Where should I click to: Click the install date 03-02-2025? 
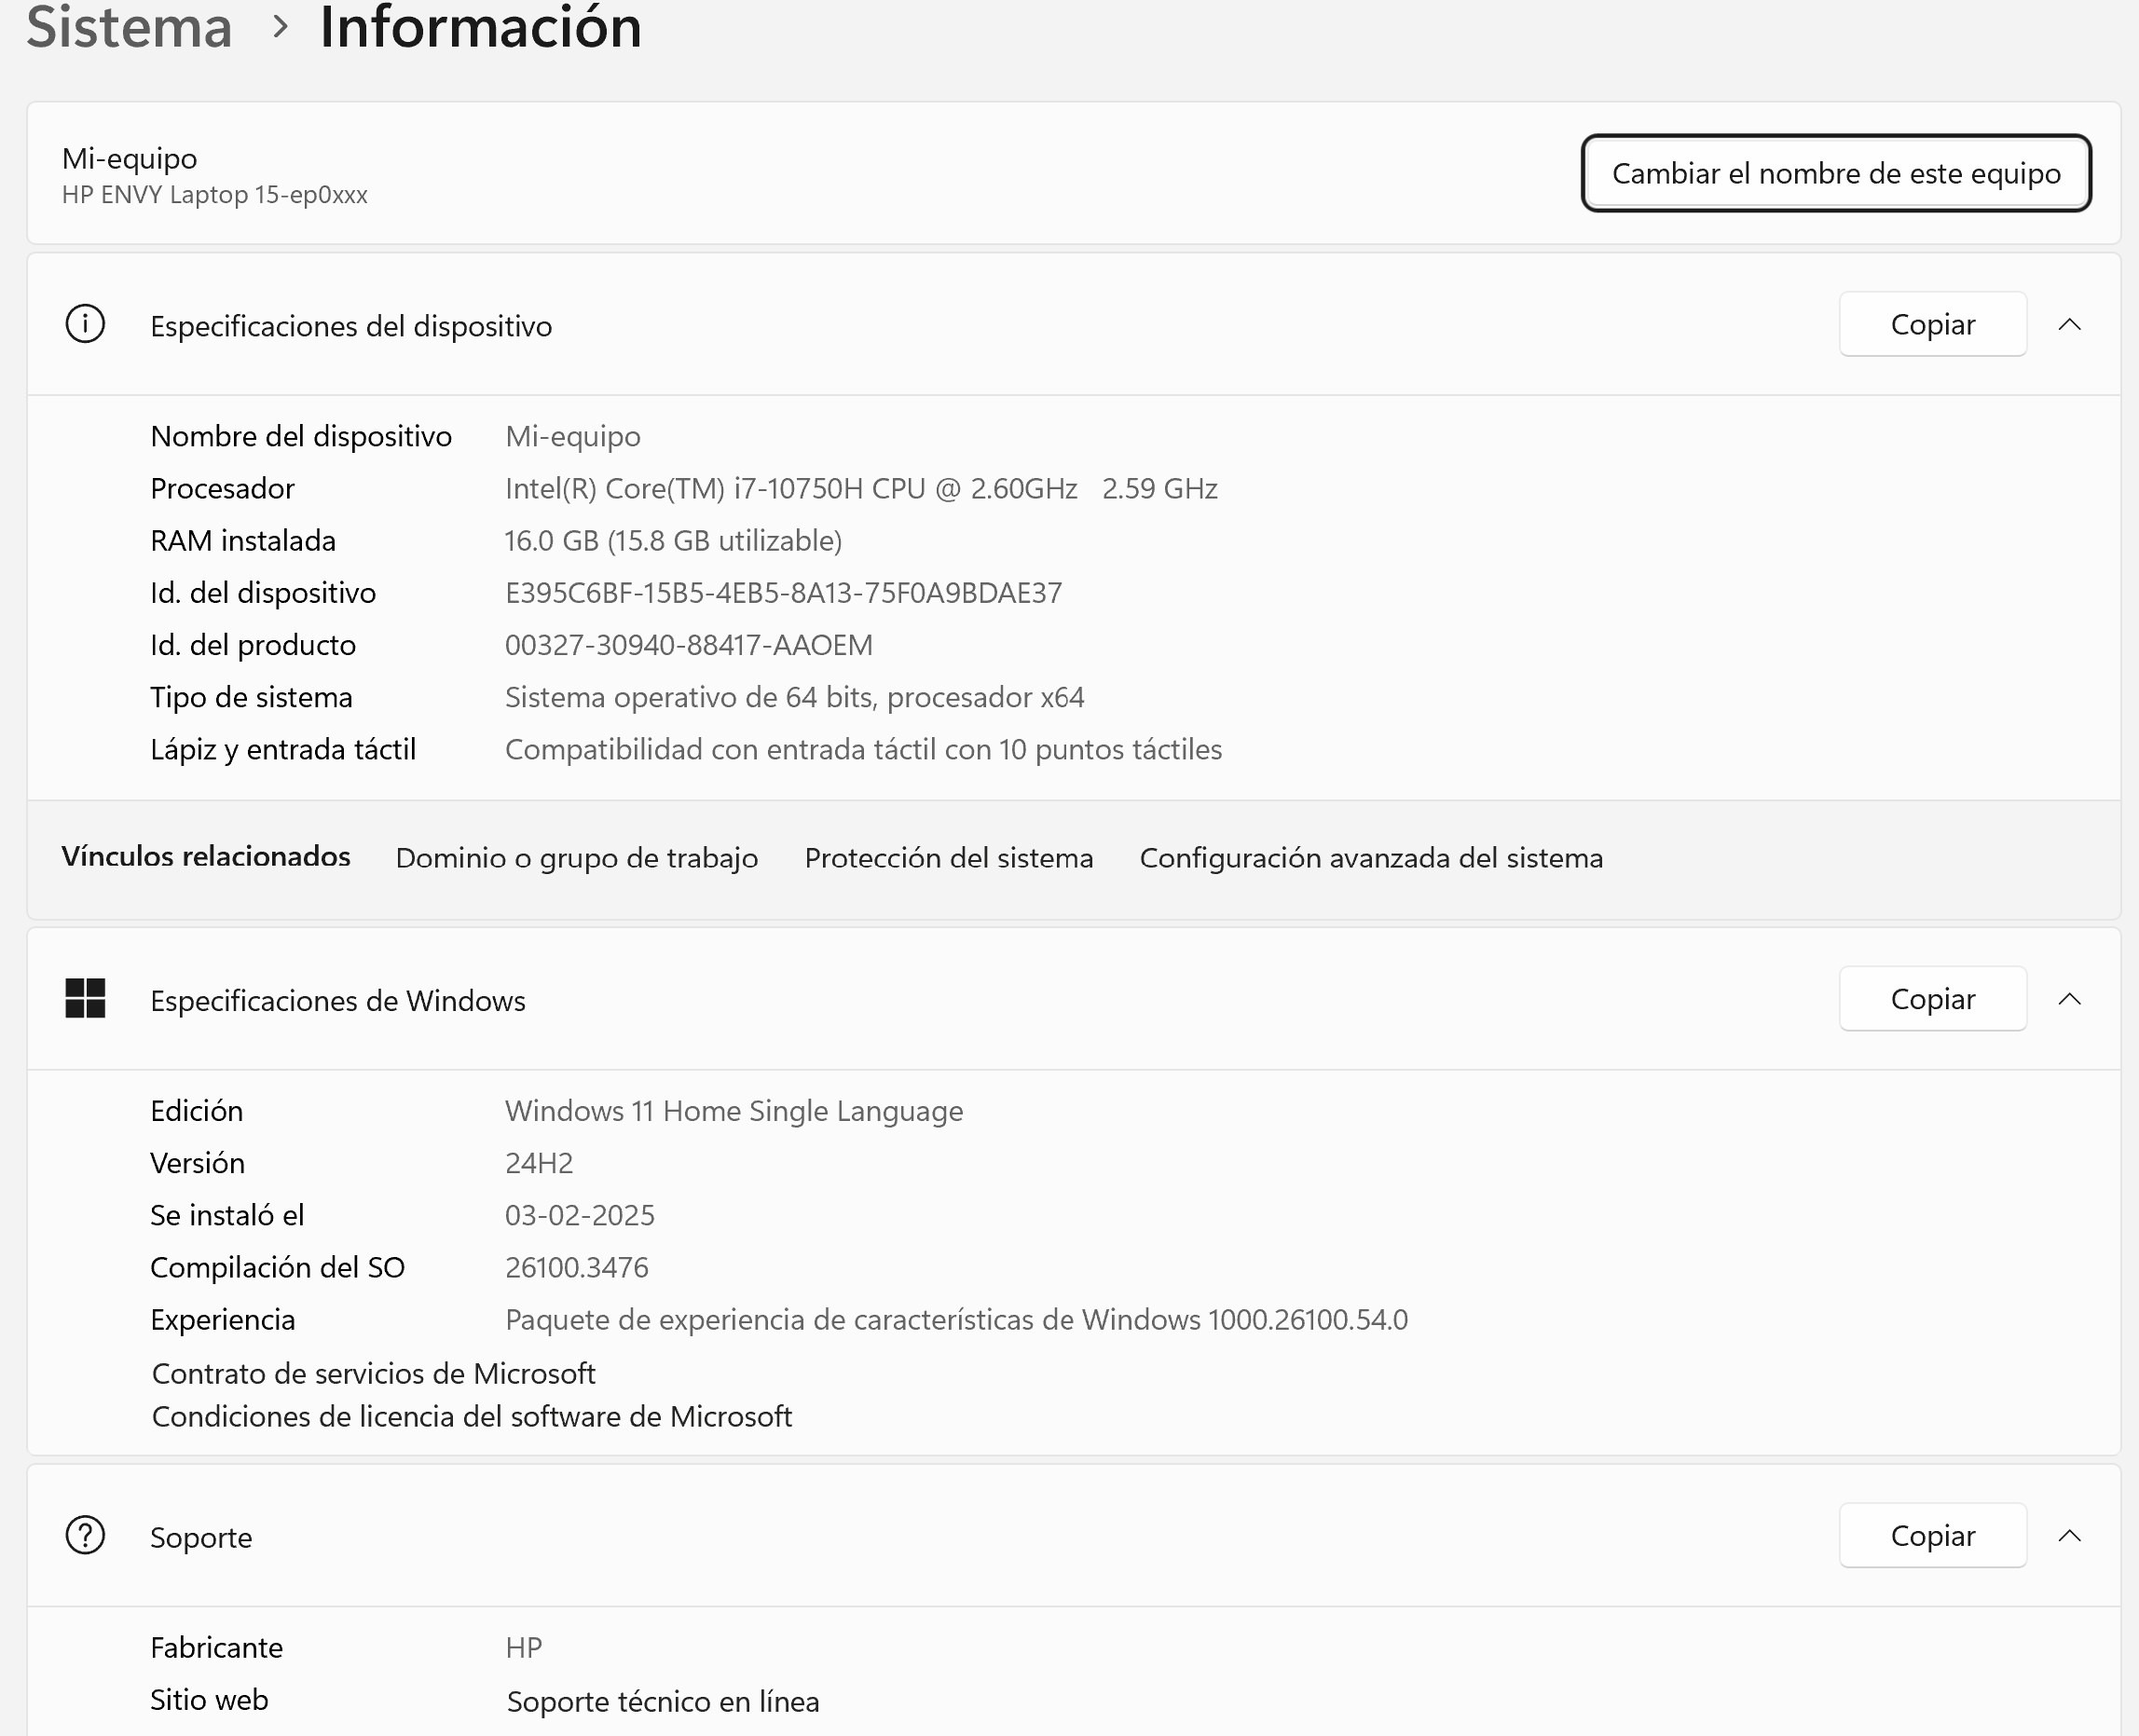click(580, 1215)
